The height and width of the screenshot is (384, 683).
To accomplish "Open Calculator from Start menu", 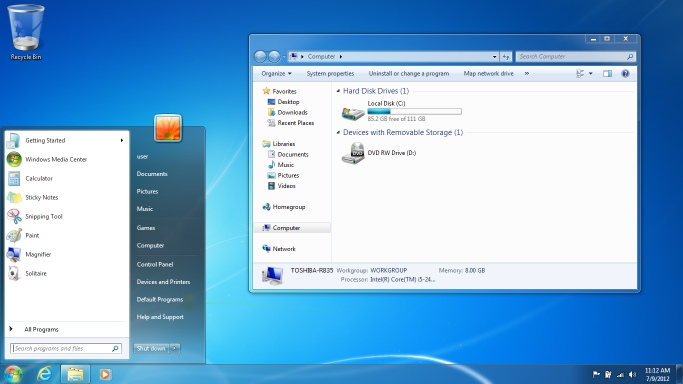I will tap(66, 179).
